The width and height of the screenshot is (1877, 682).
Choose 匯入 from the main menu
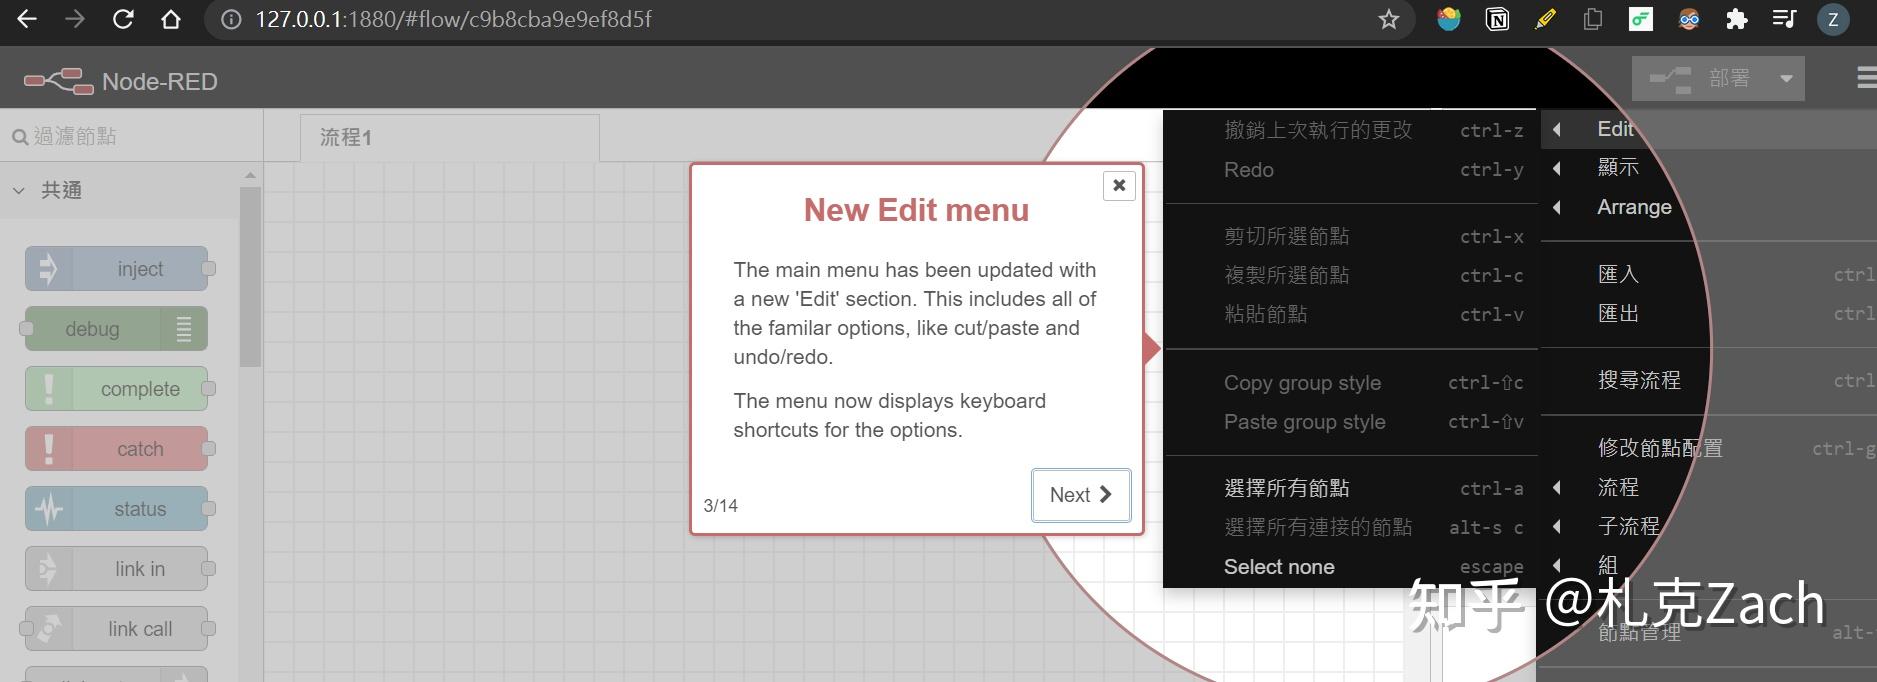[x=1708, y=274]
